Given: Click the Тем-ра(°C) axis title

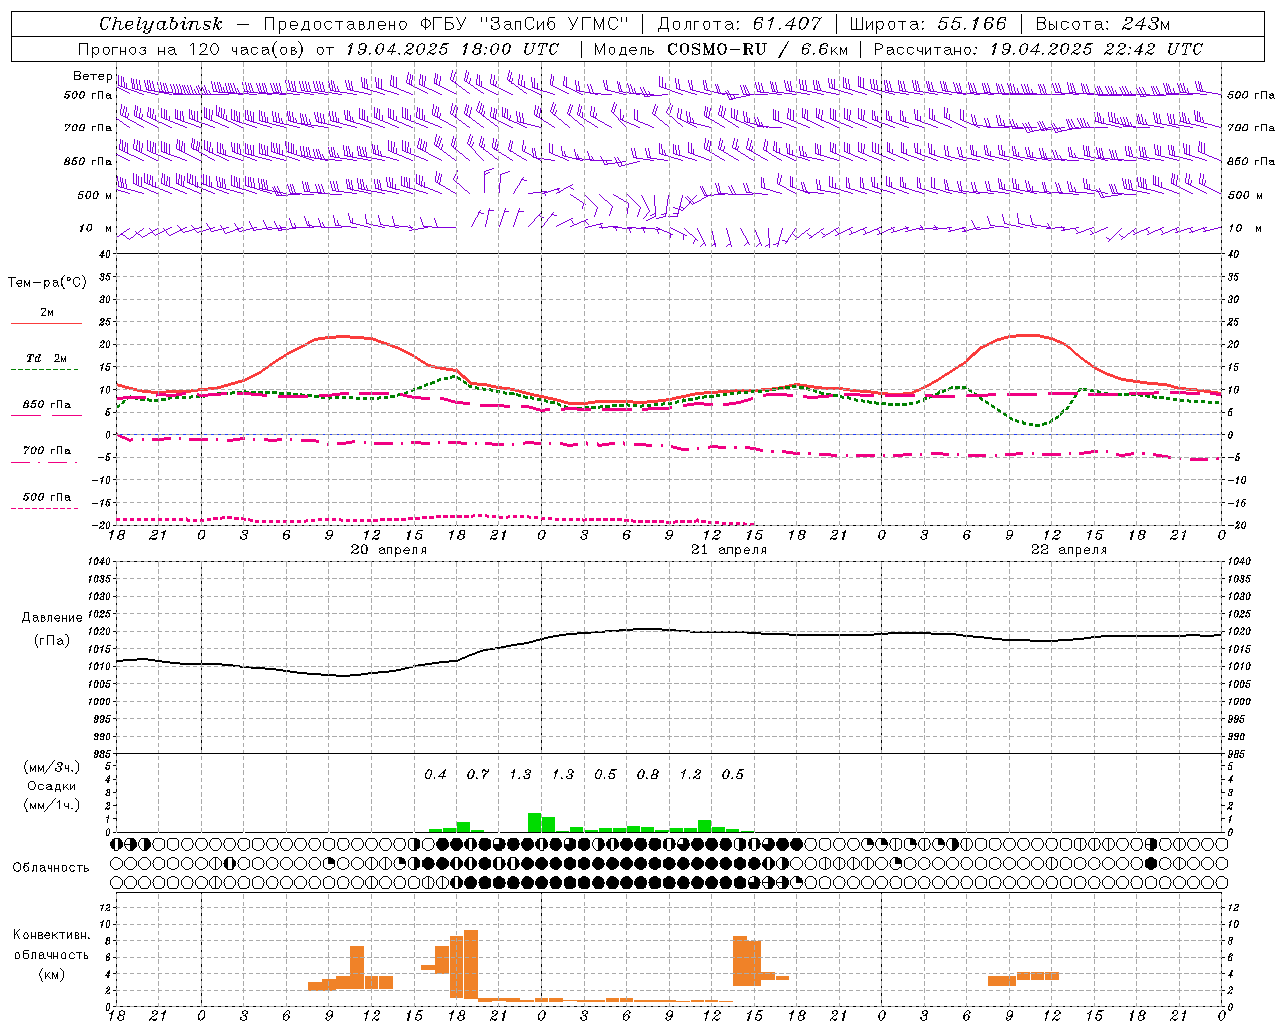Looking at the screenshot, I should [x=47, y=282].
